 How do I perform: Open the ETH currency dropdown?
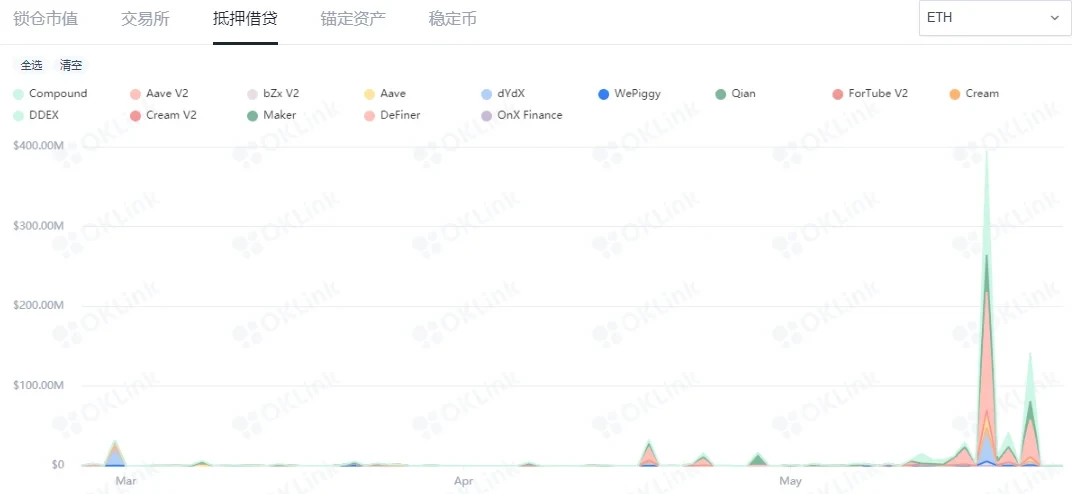click(x=992, y=18)
